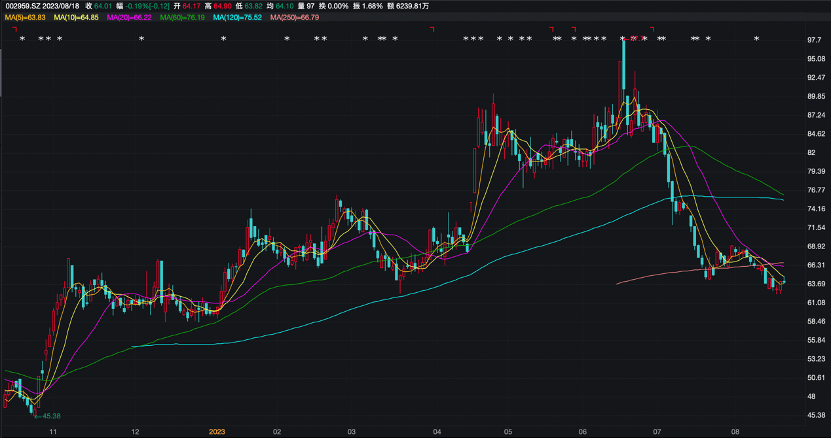The image size is (832, 438).
Task: Click the 05 month label on time axis
Action: point(507,431)
